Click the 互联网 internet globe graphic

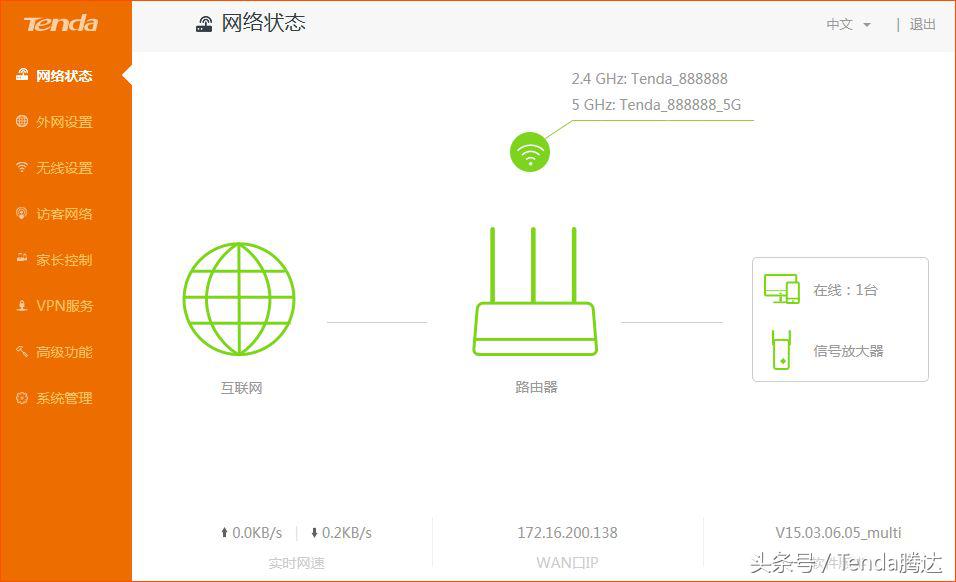click(238, 297)
